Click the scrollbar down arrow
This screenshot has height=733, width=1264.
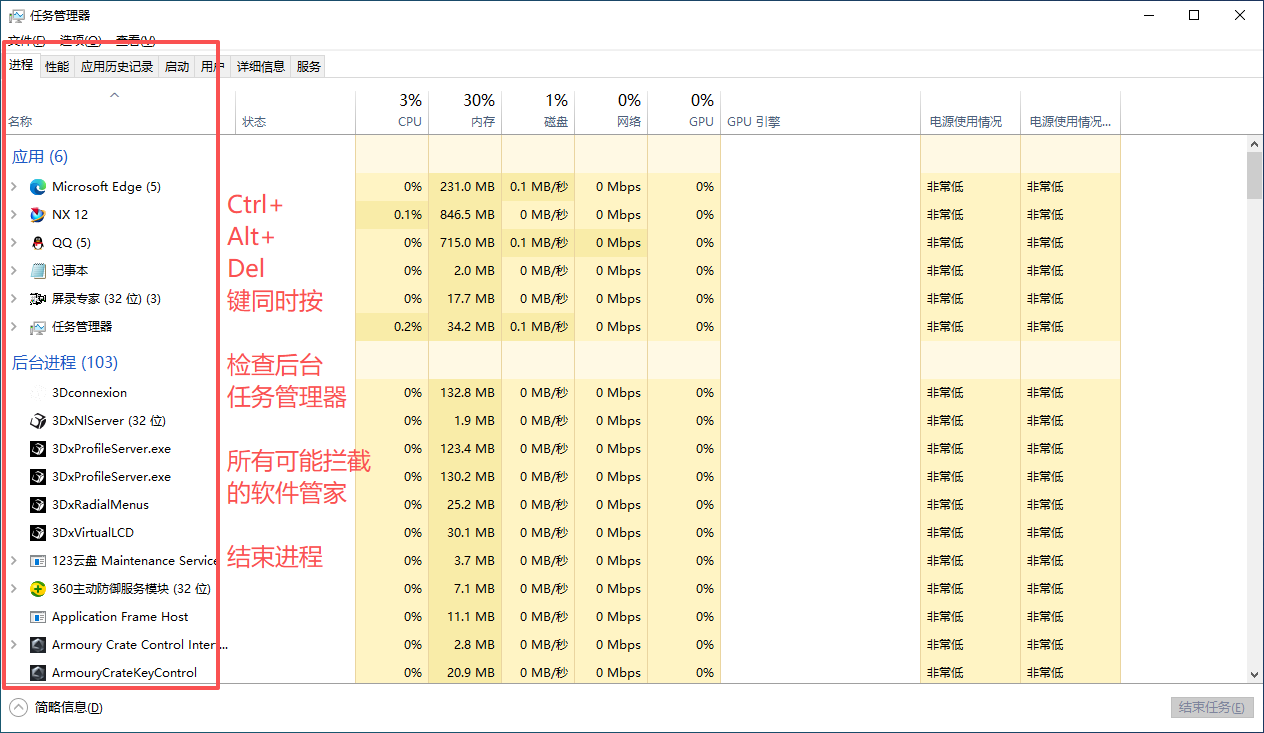pos(1254,675)
